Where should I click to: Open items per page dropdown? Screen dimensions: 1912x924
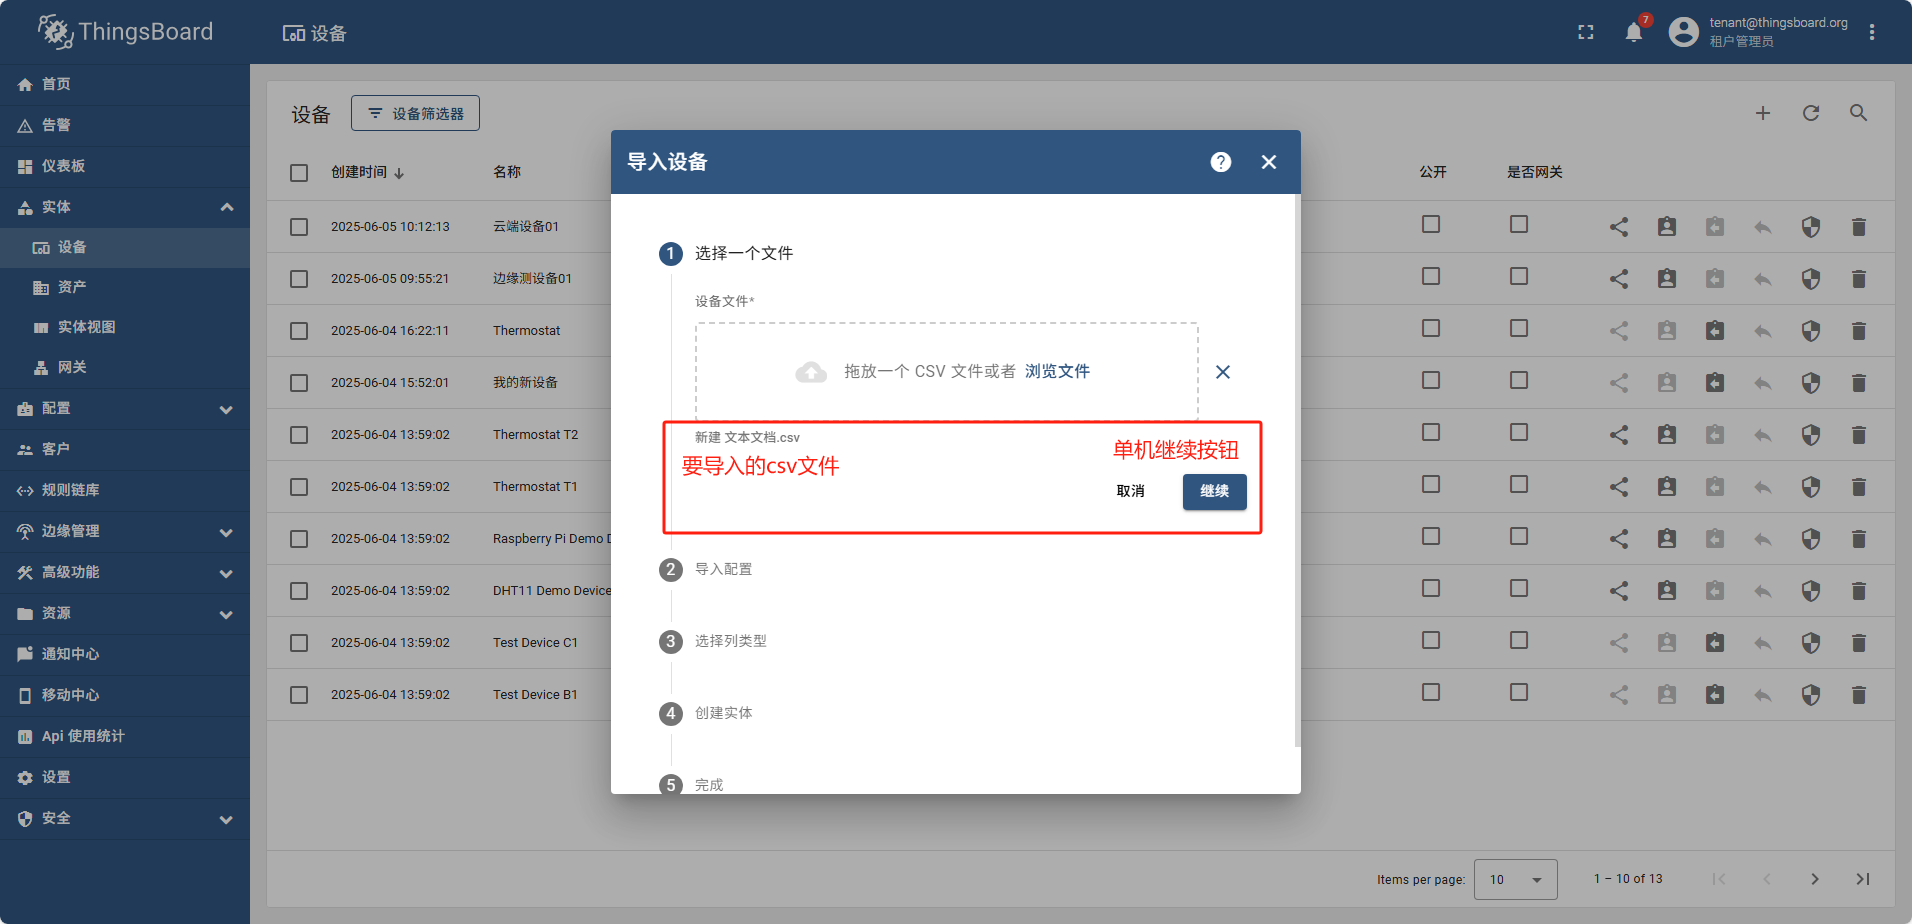pyautogui.click(x=1515, y=880)
